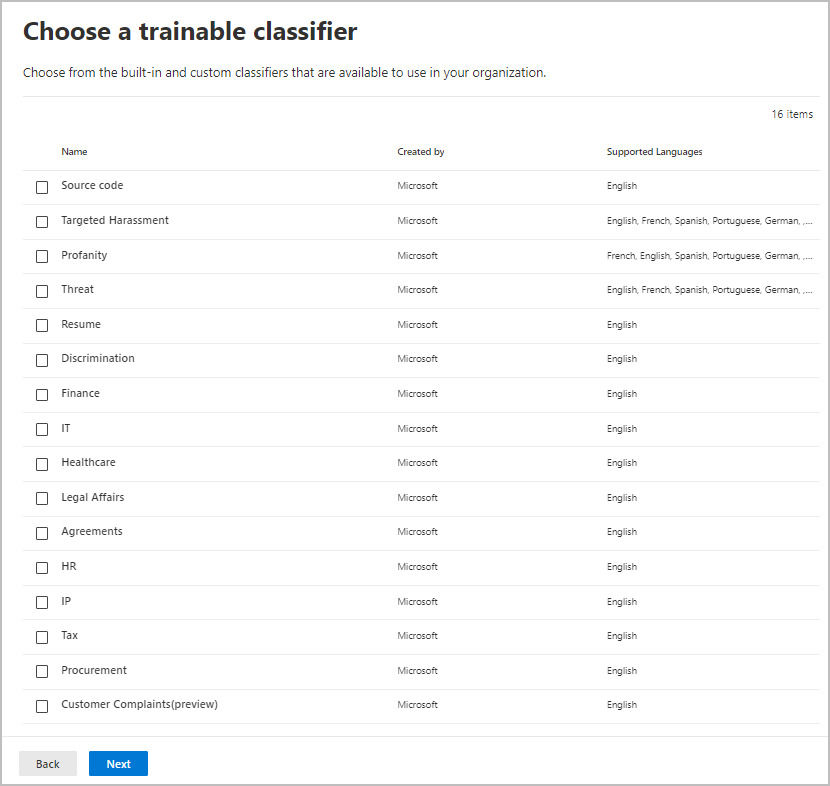Click the Next button to continue
The image size is (830, 786).
coord(118,763)
